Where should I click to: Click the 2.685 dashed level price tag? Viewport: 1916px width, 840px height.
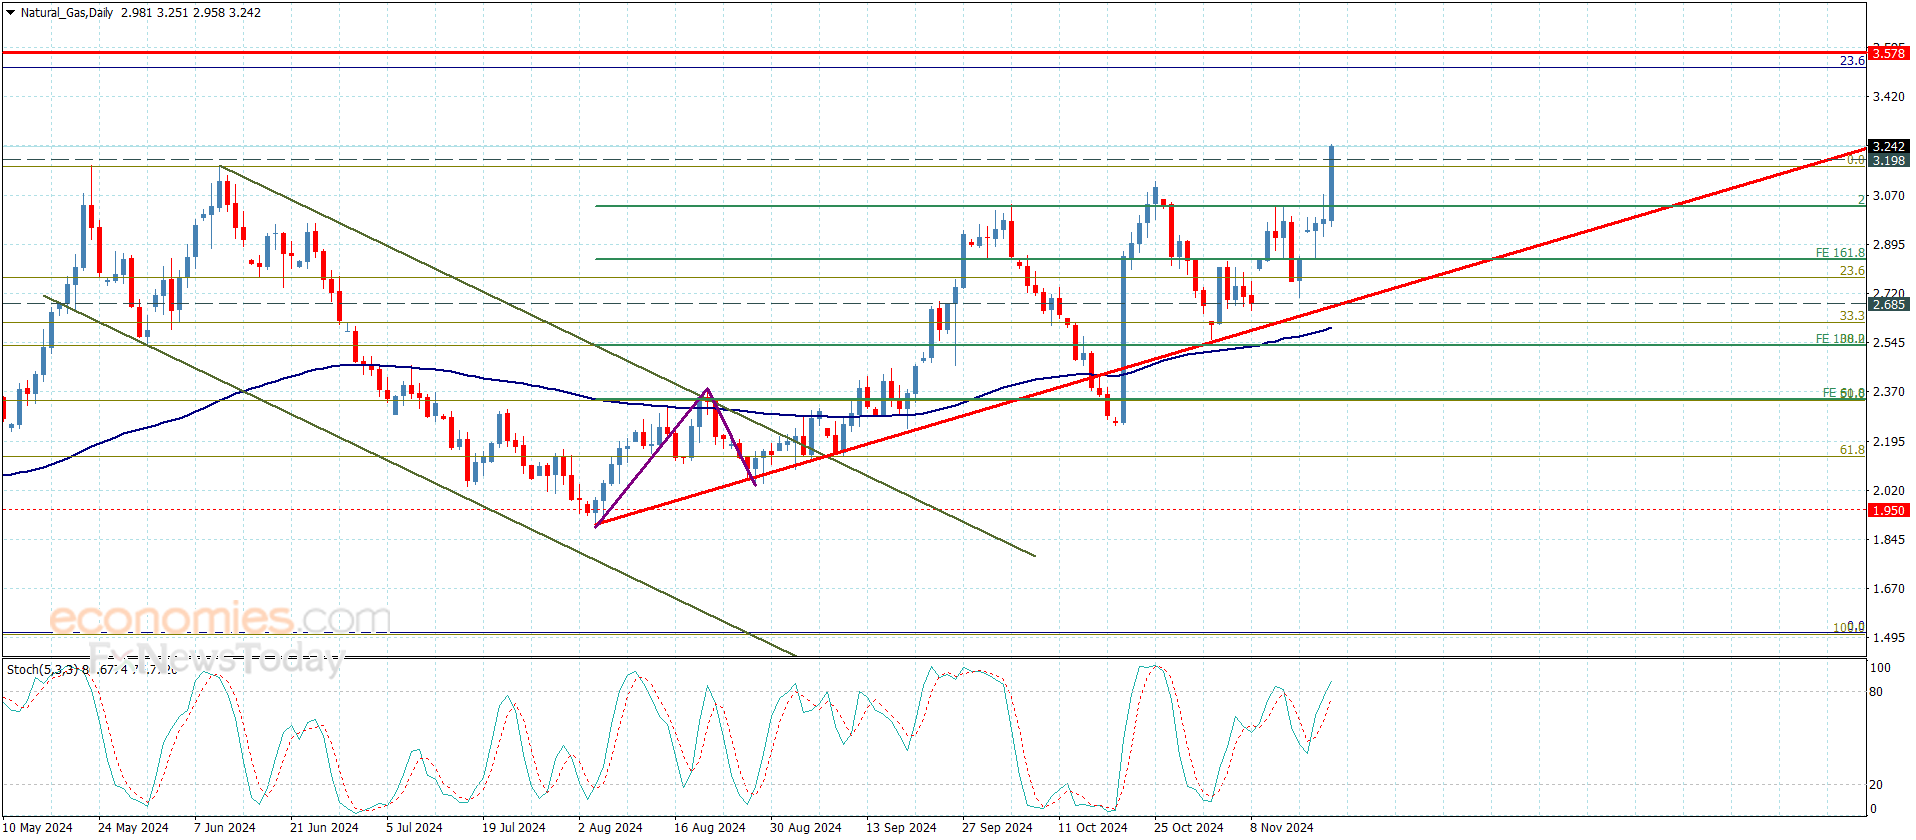click(x=1888, y=304)
